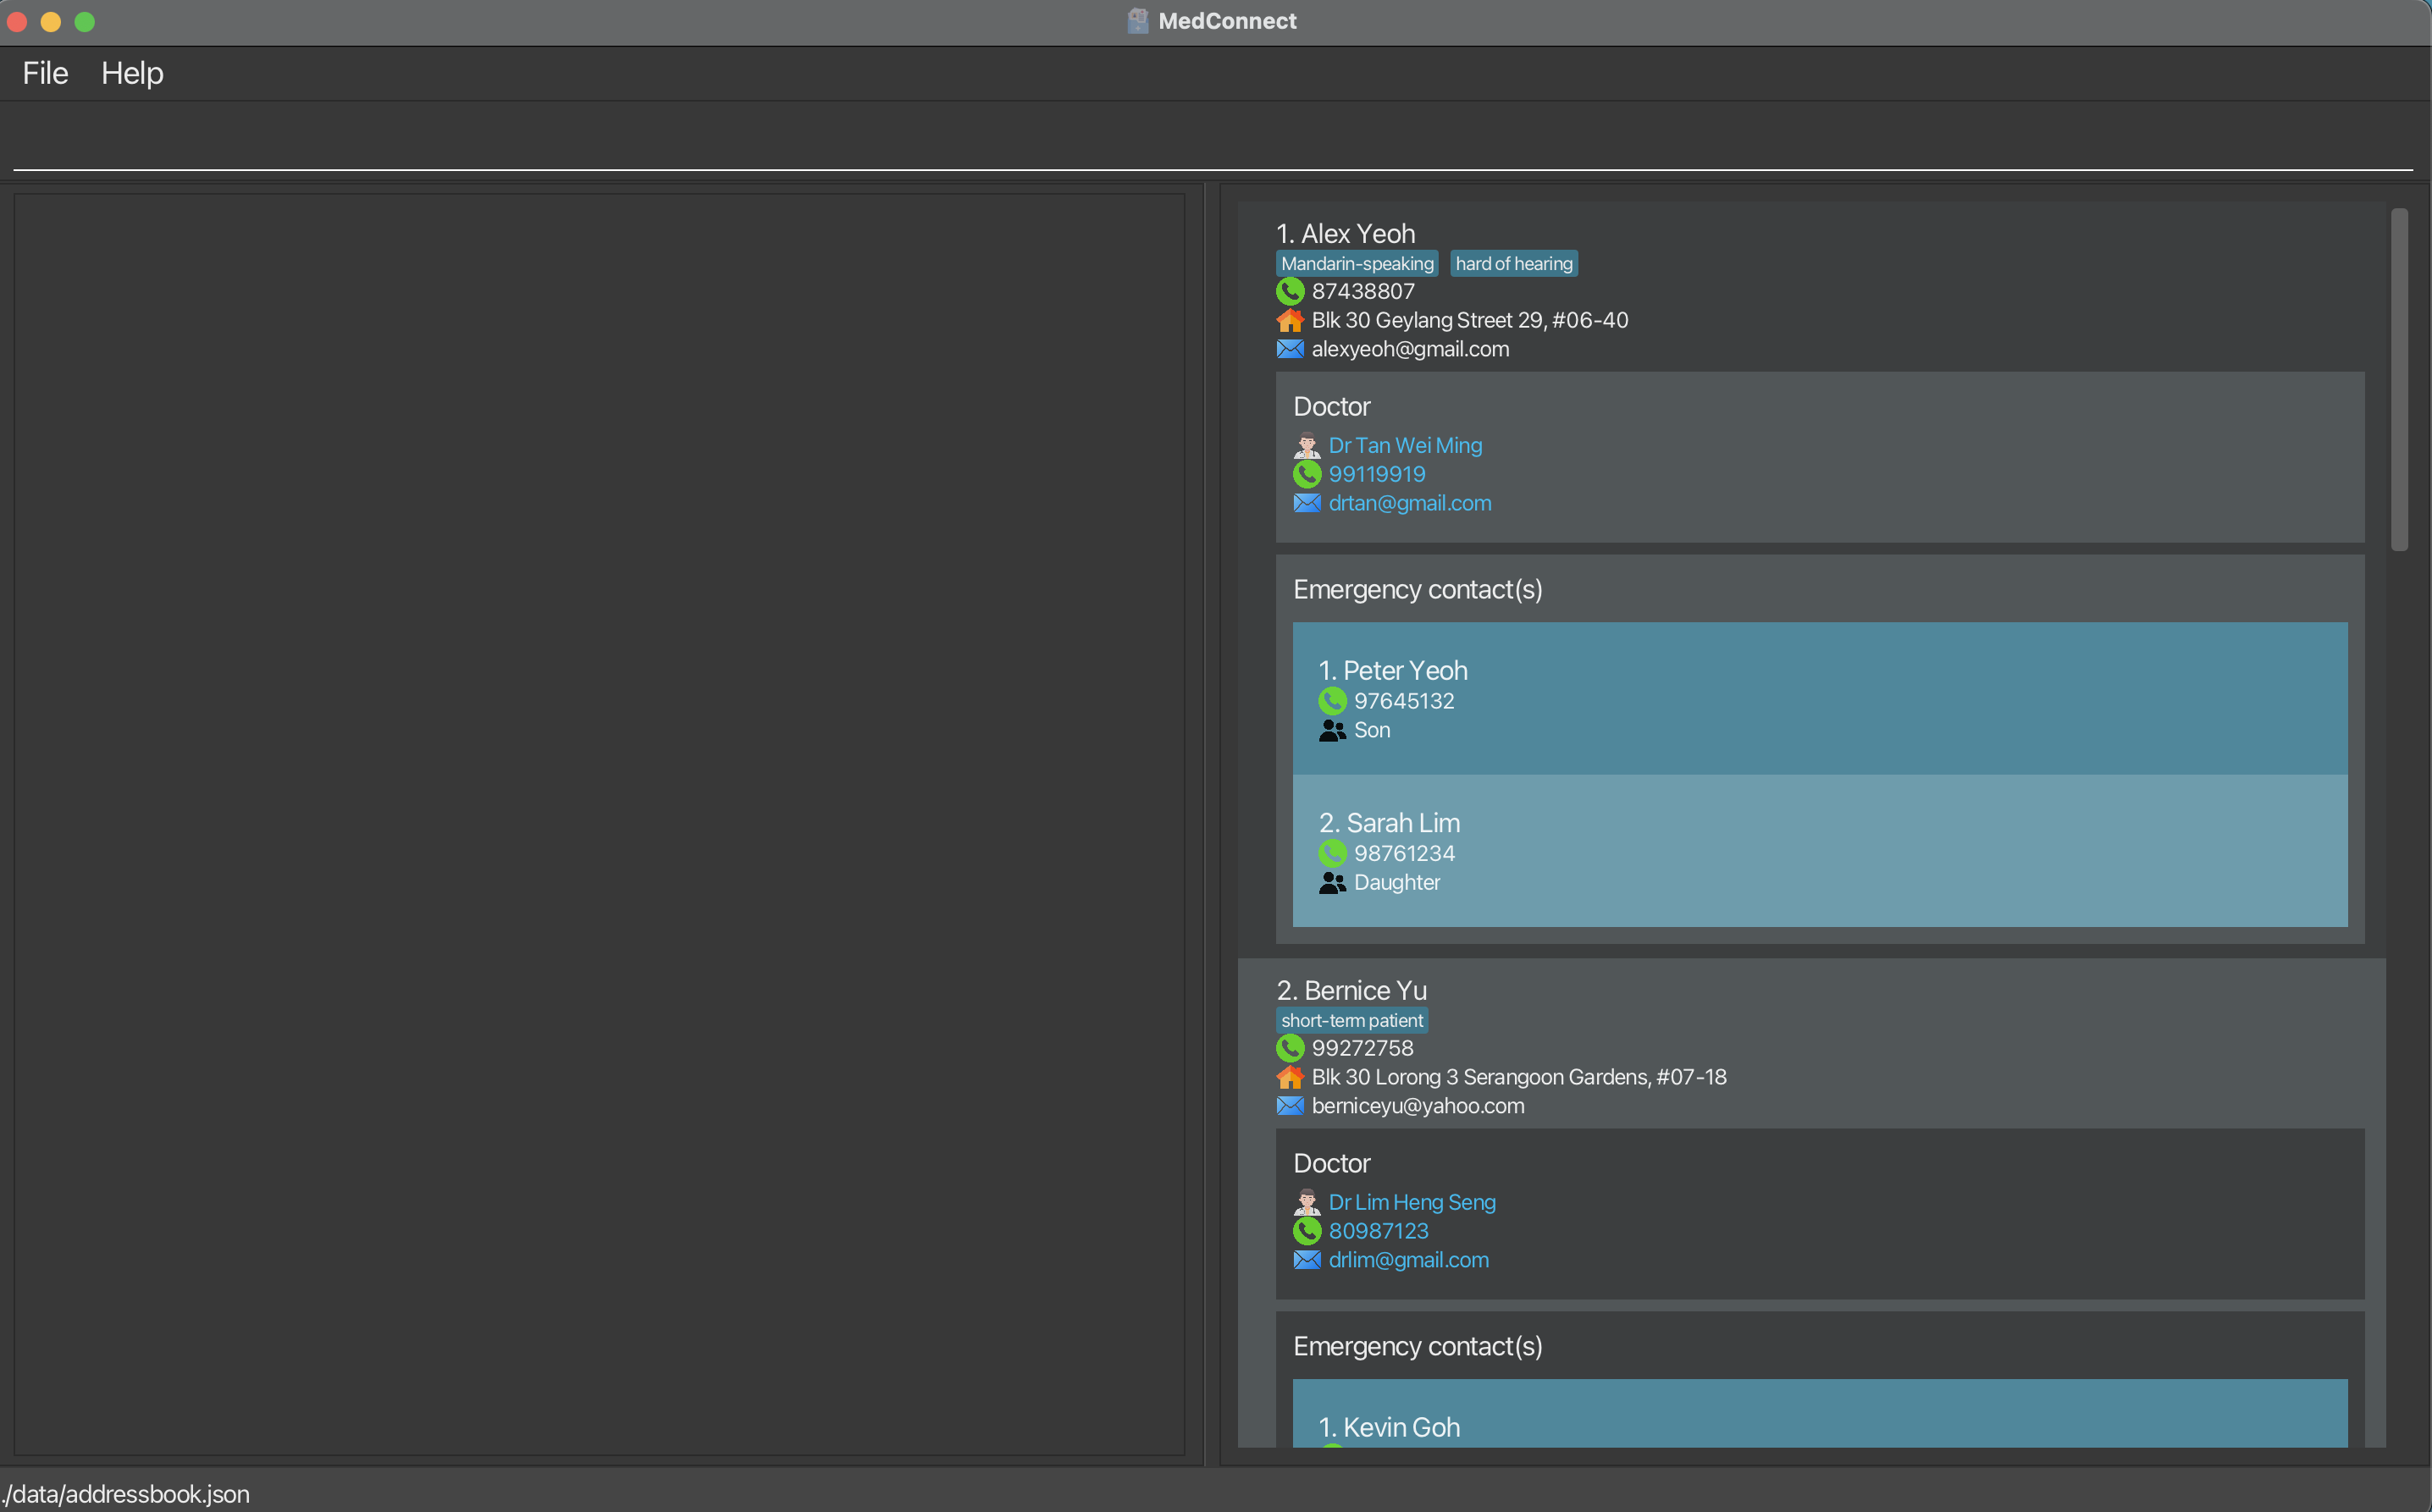The image size is (2432, 1512).
Task: Click the empty result display panel
Action: (x=599, y=824)
